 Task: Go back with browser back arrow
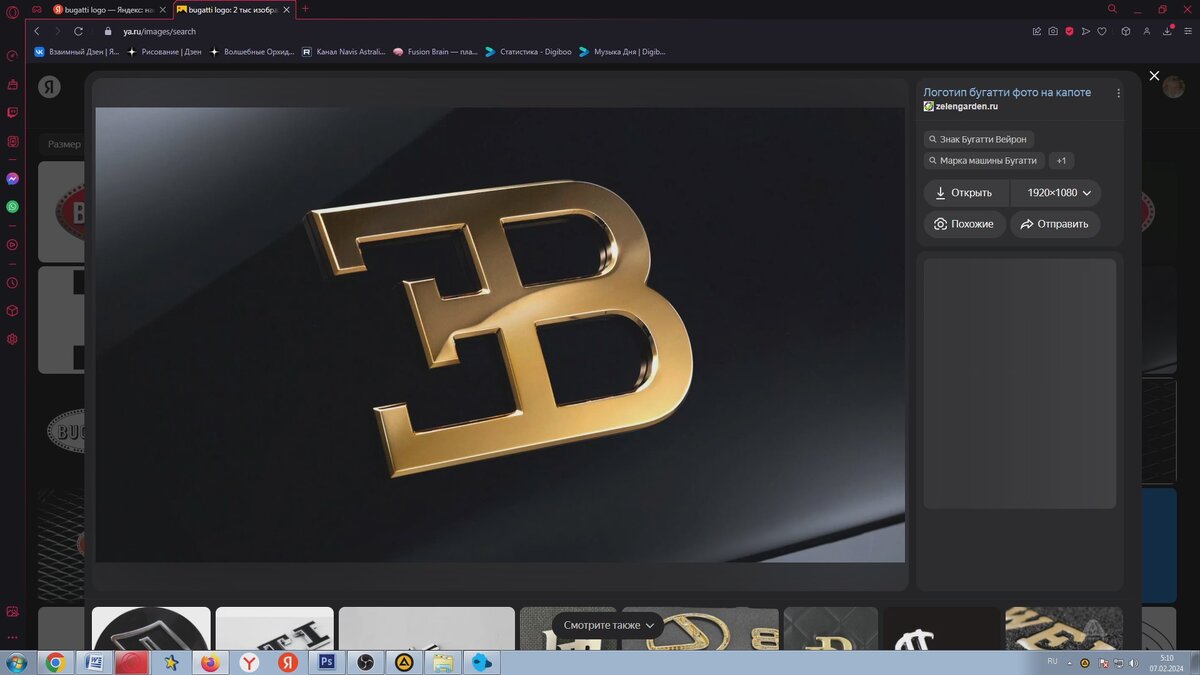[x=37, y=31]
